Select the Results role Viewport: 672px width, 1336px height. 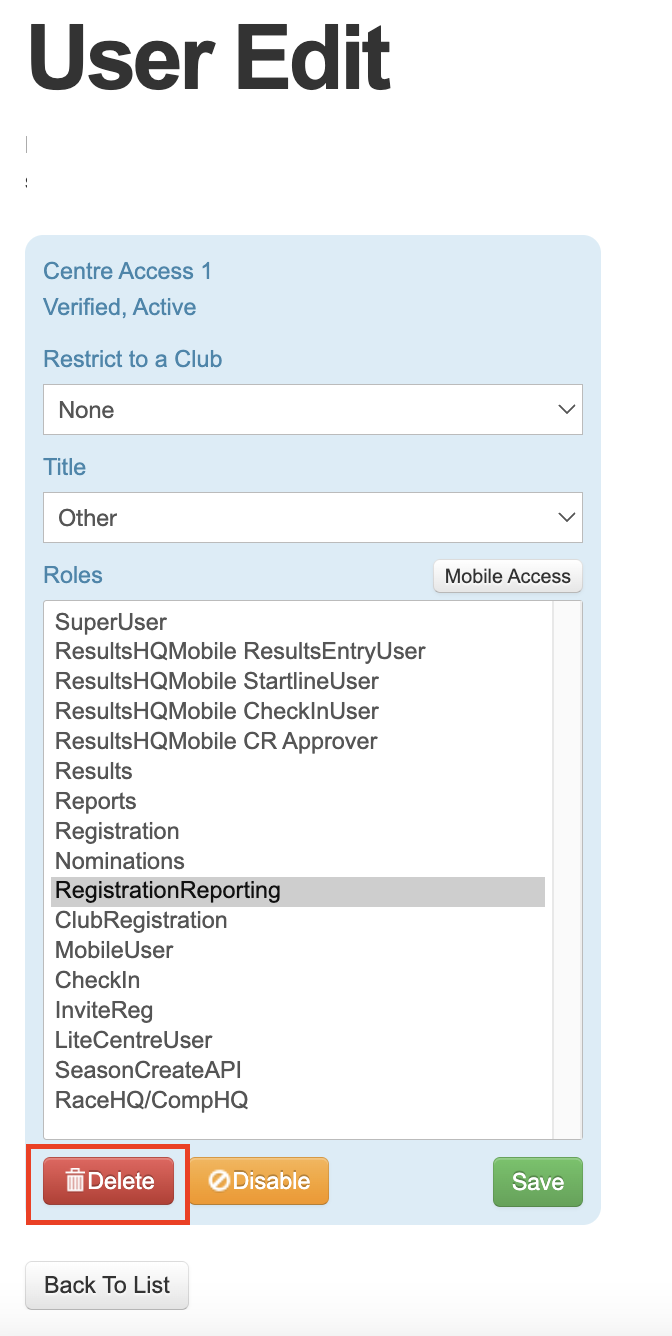tap(298, 772)
